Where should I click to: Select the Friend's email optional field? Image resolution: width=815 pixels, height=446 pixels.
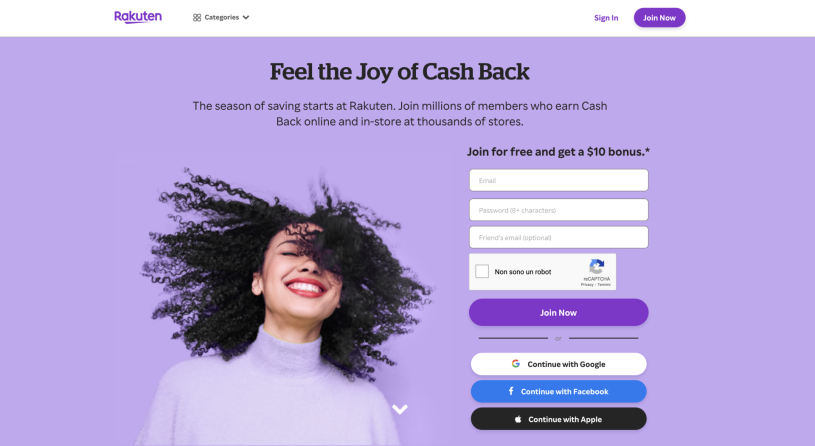point(558,238)
